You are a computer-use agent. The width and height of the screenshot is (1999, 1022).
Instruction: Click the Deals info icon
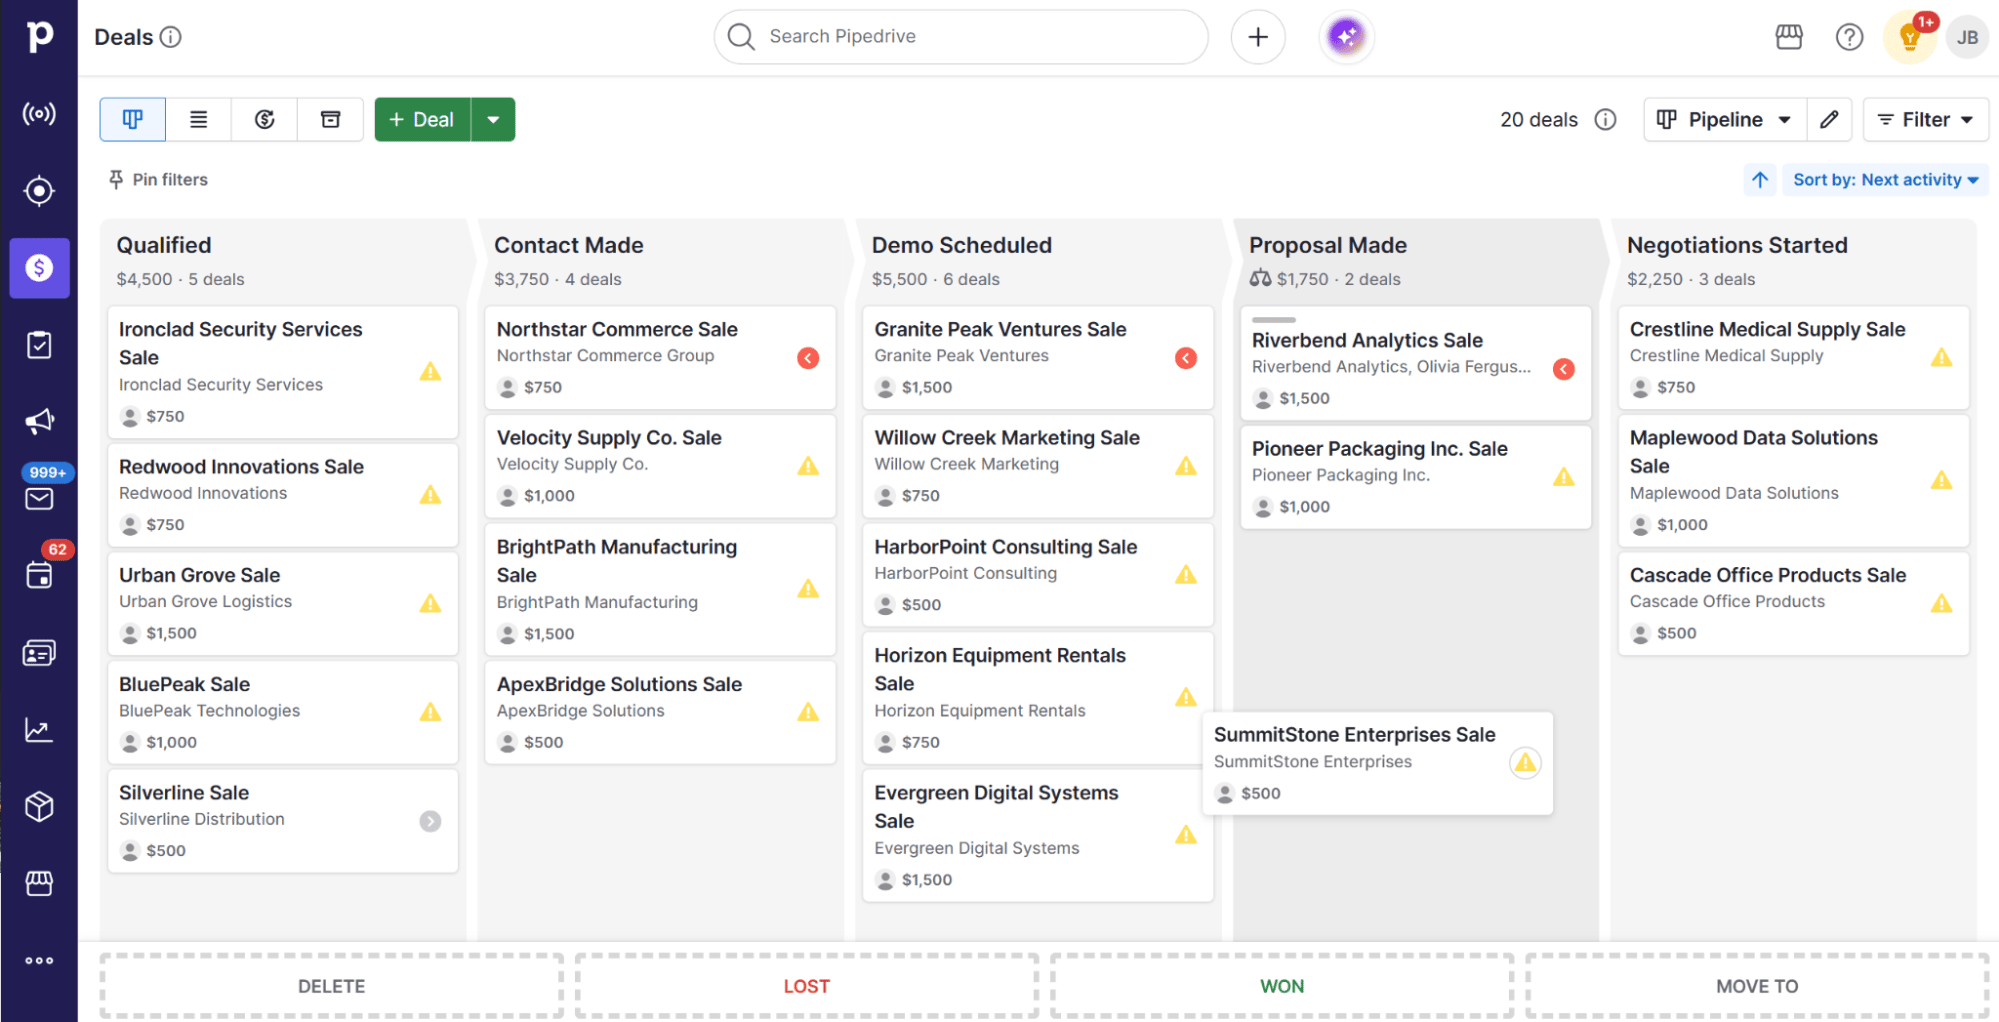click(171, 37)
